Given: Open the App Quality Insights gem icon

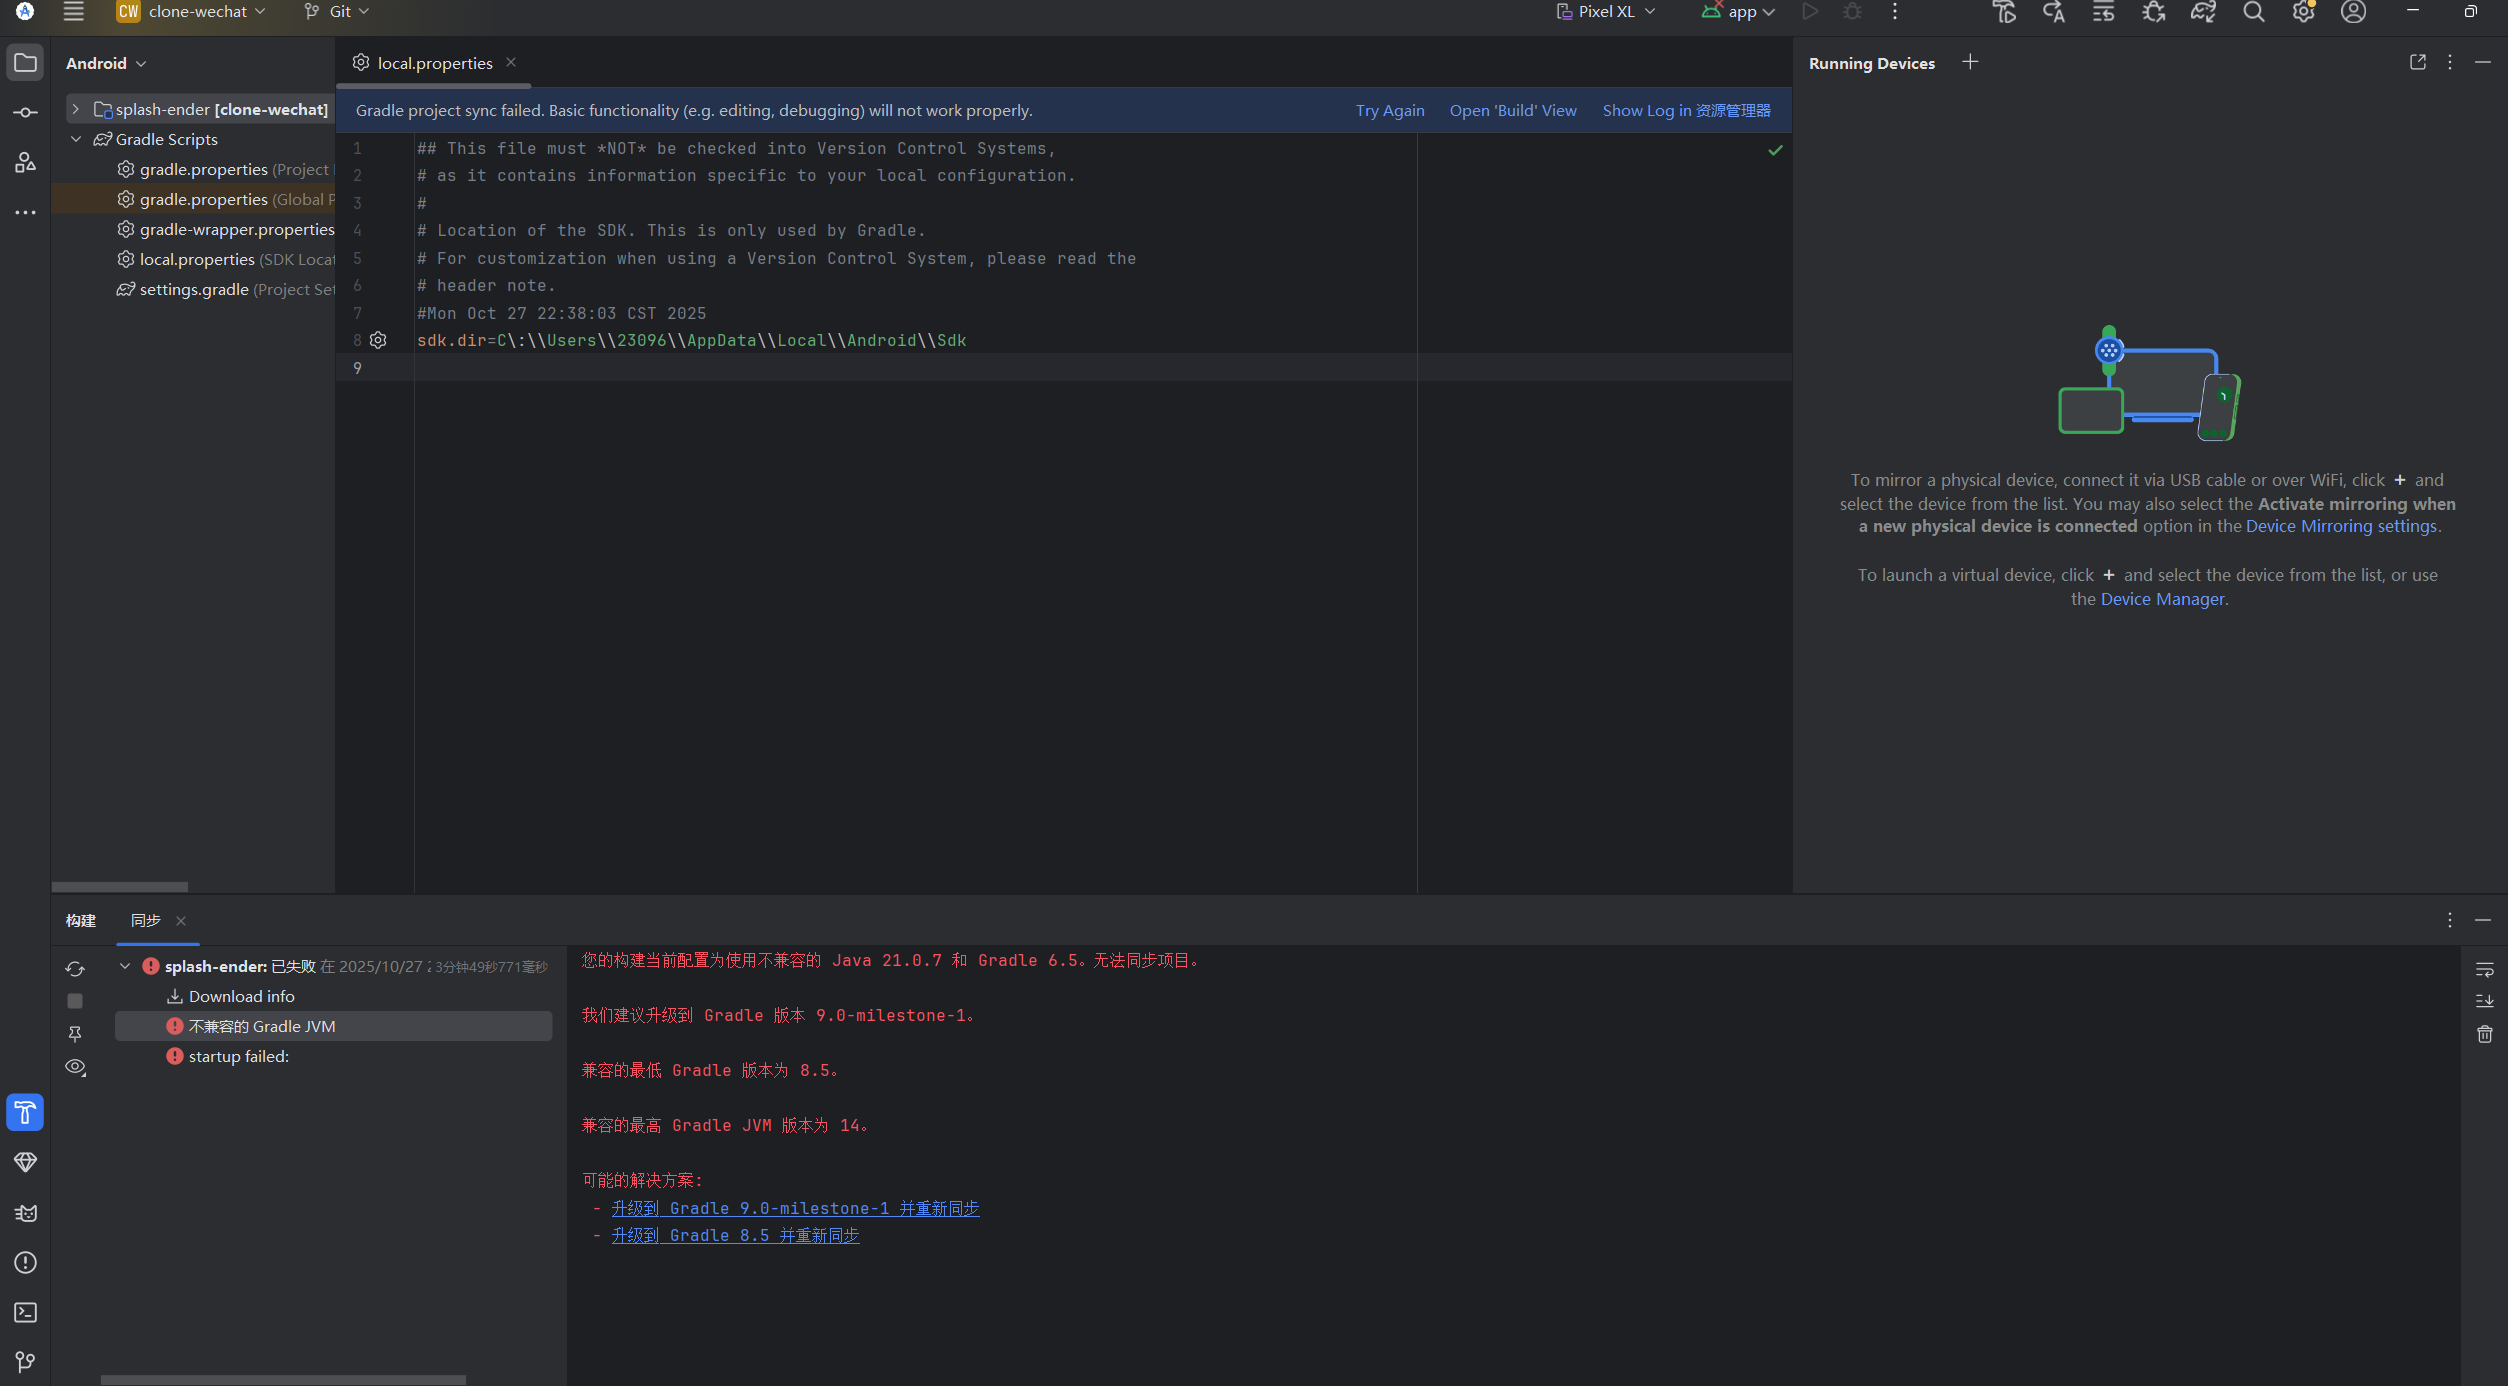Looking at the screenshot, I should pos(25,1162).
